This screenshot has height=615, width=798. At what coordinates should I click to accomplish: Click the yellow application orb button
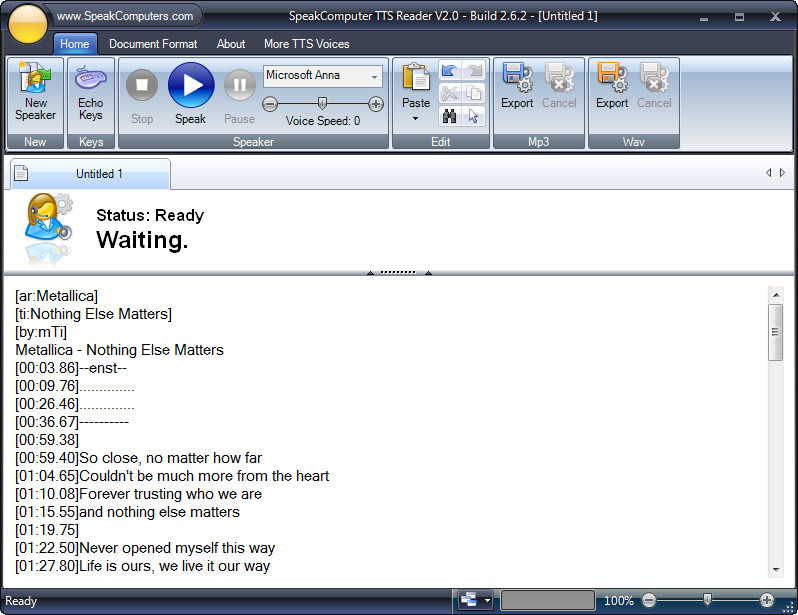click(27, 24)
